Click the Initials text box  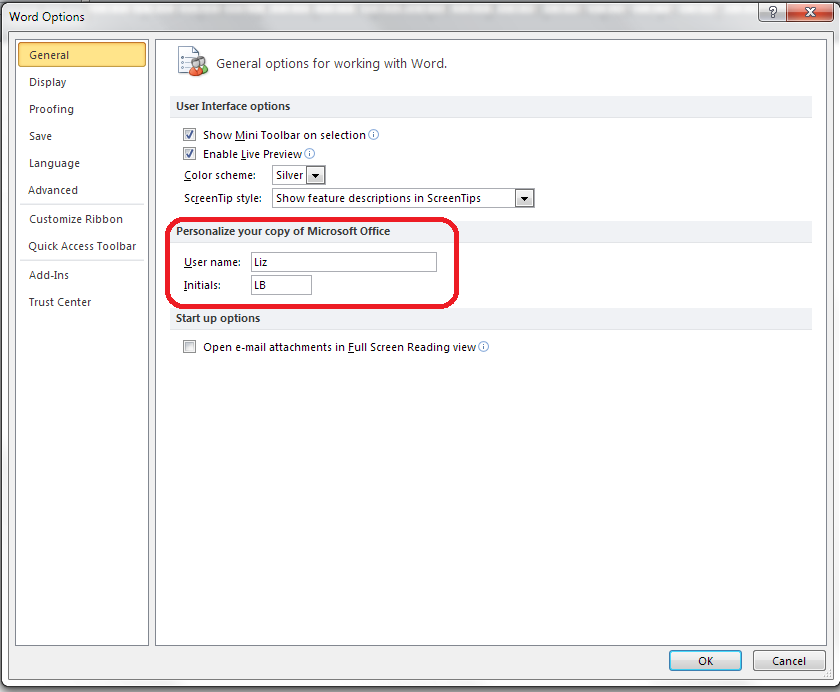(281, 285)
